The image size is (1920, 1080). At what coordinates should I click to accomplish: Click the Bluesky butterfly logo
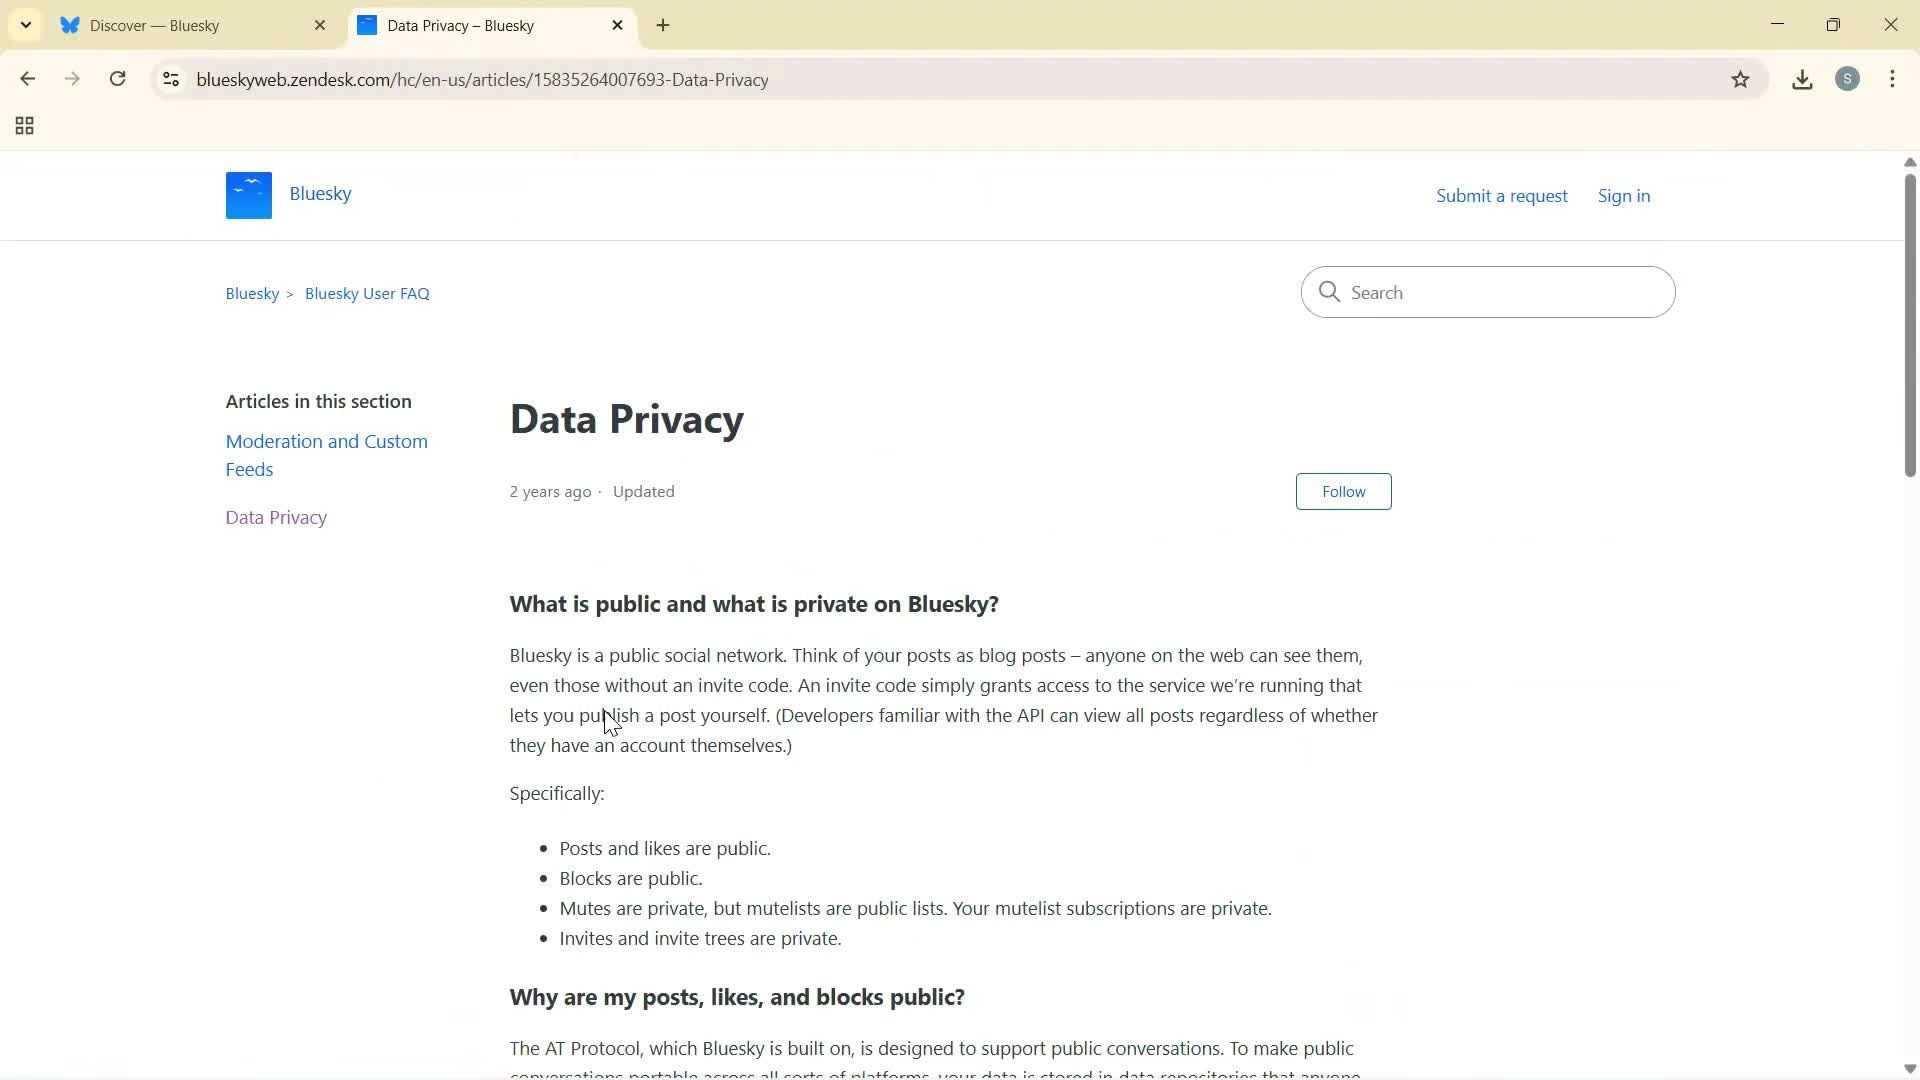pyautogui.click(x=247, y=194)
